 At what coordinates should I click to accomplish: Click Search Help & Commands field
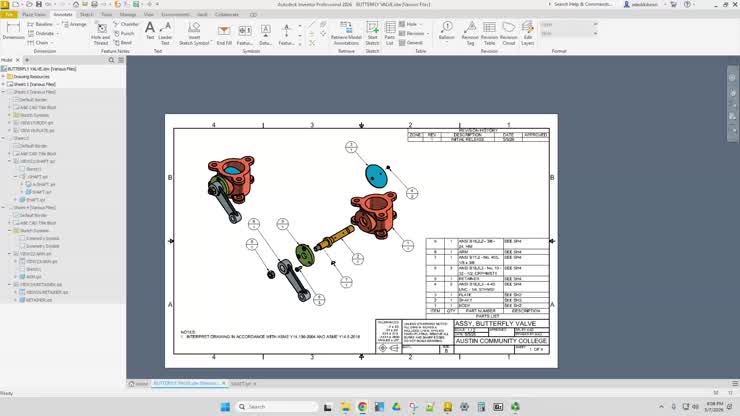(x=582, y=4)
